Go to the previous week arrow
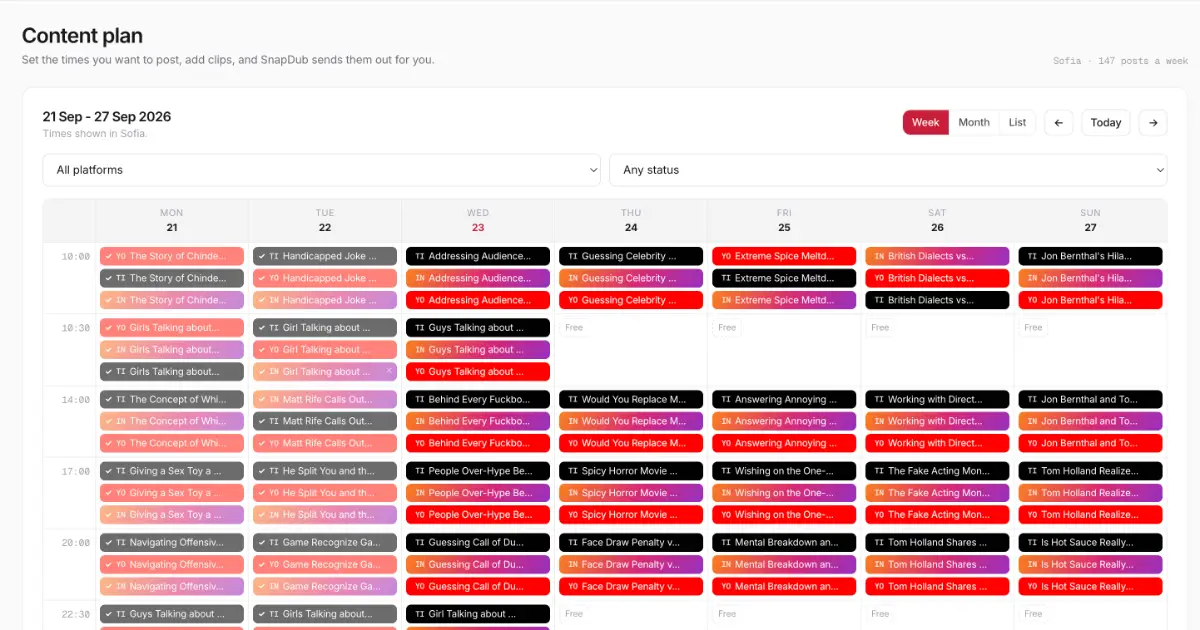Screen dimensions: 1200x630 (1059, 123)
